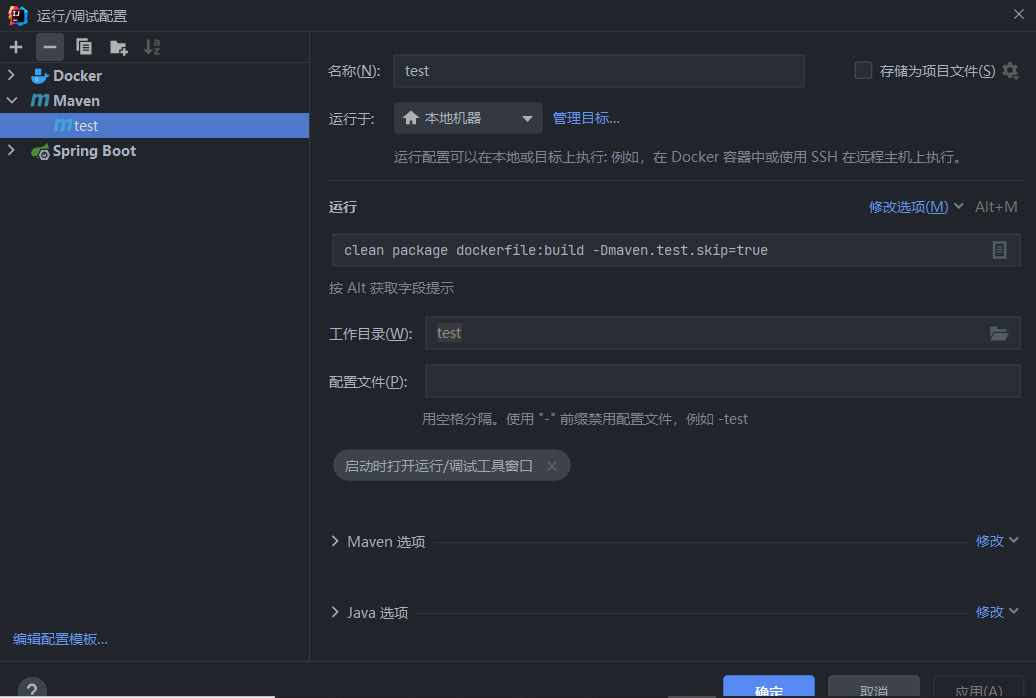Enable the store as project file checkbox

point(863,70)
